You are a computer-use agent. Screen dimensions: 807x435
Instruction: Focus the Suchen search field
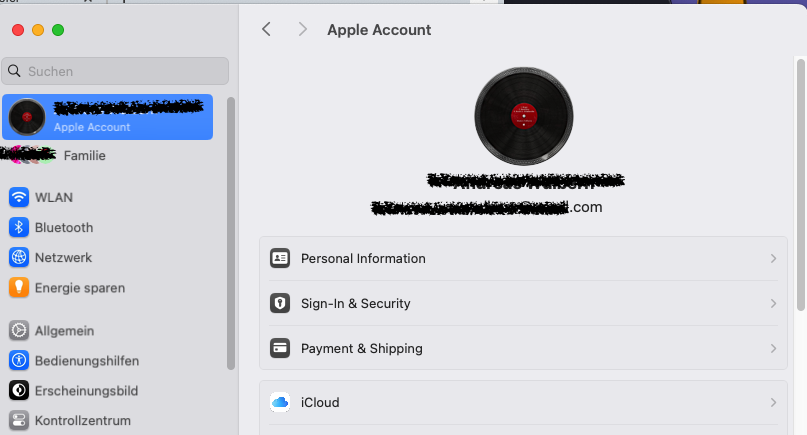click(115, 71)
